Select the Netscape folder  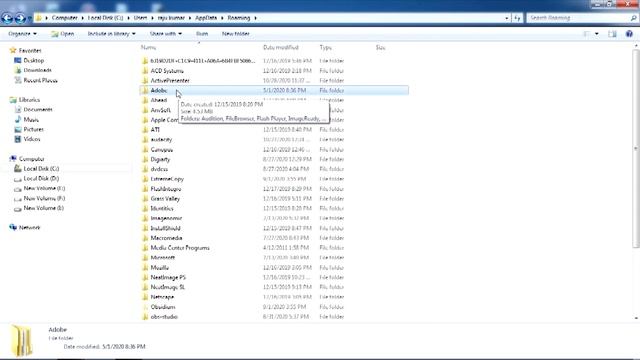(x=162, y=297)
